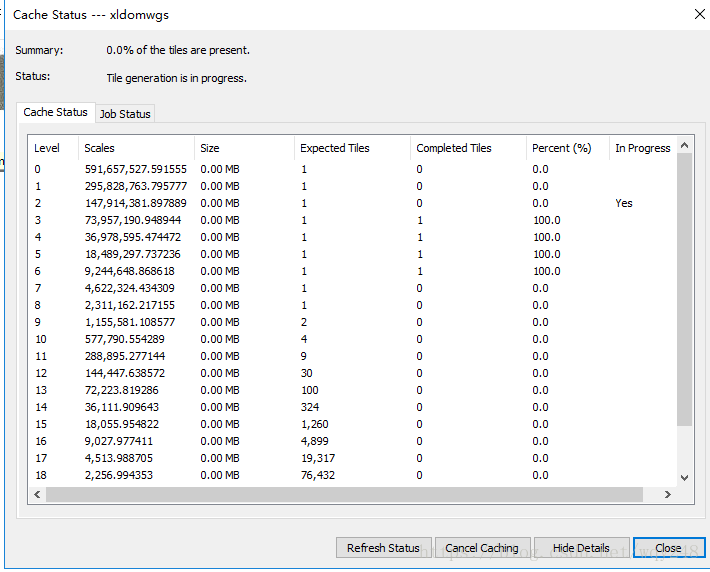Select scale 577,790.554289 row
This screenshot has width=710, height=572.
[x=352, y=339]
